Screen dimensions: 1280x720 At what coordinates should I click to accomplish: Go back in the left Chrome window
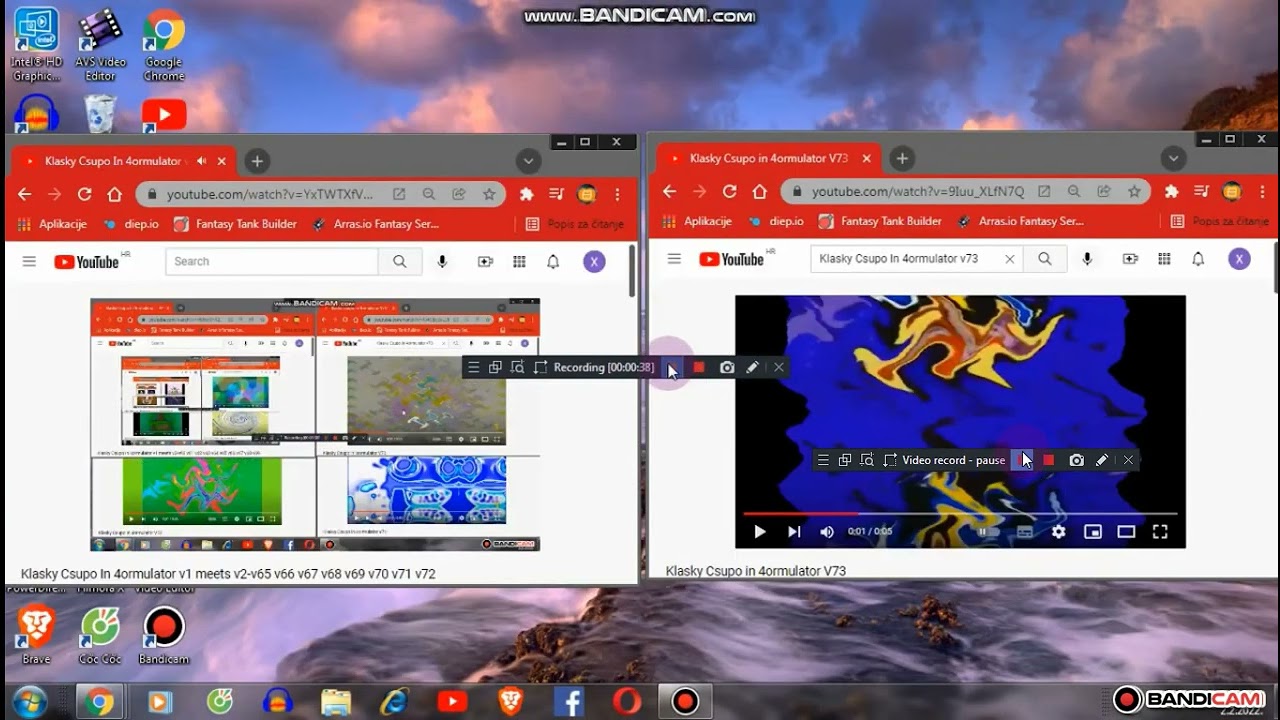pyautogui.click(x=25, y=194)
